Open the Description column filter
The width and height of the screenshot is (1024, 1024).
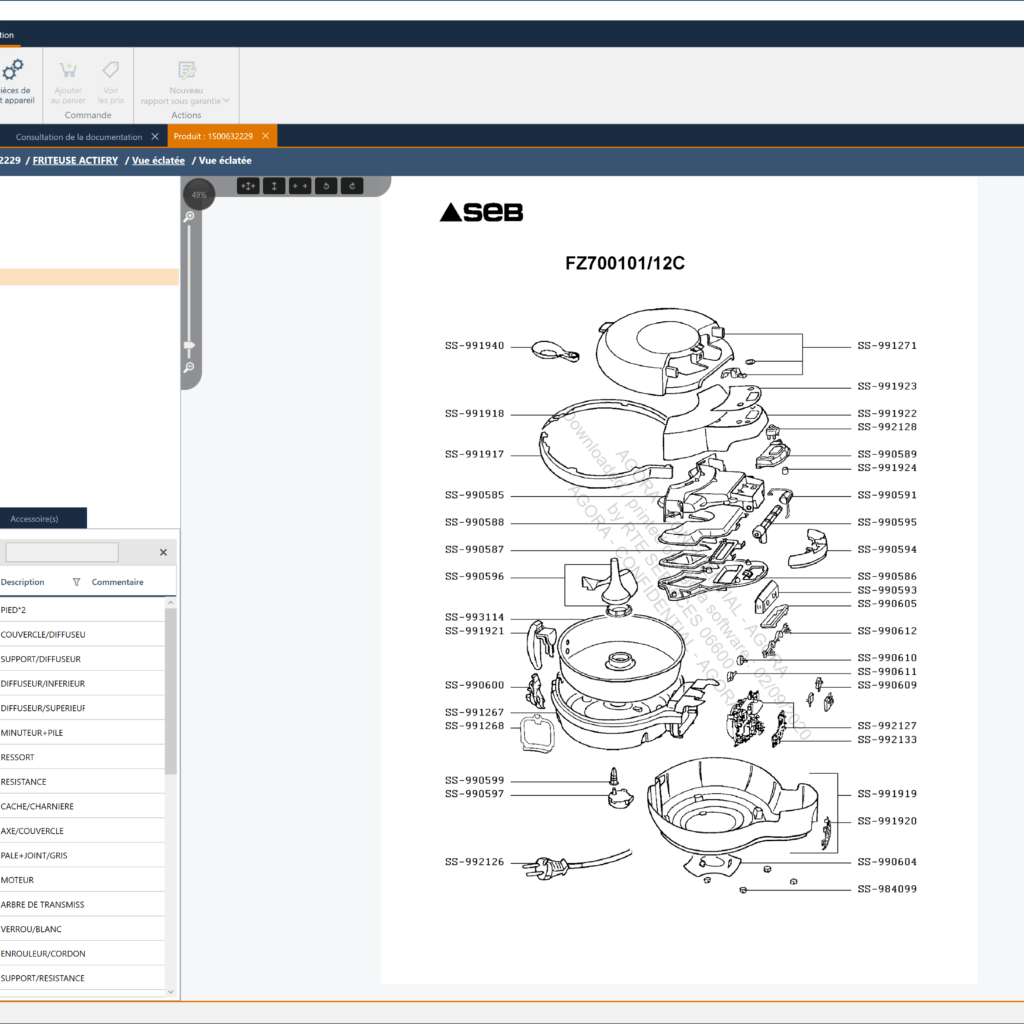(x=77, y=582)
